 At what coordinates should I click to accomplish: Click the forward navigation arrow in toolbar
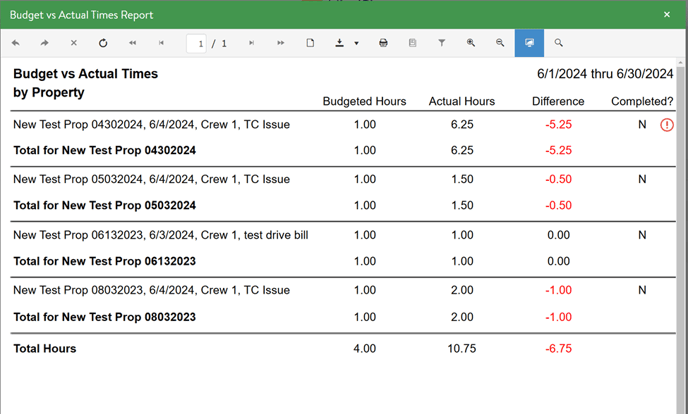[x=45, y=44]
